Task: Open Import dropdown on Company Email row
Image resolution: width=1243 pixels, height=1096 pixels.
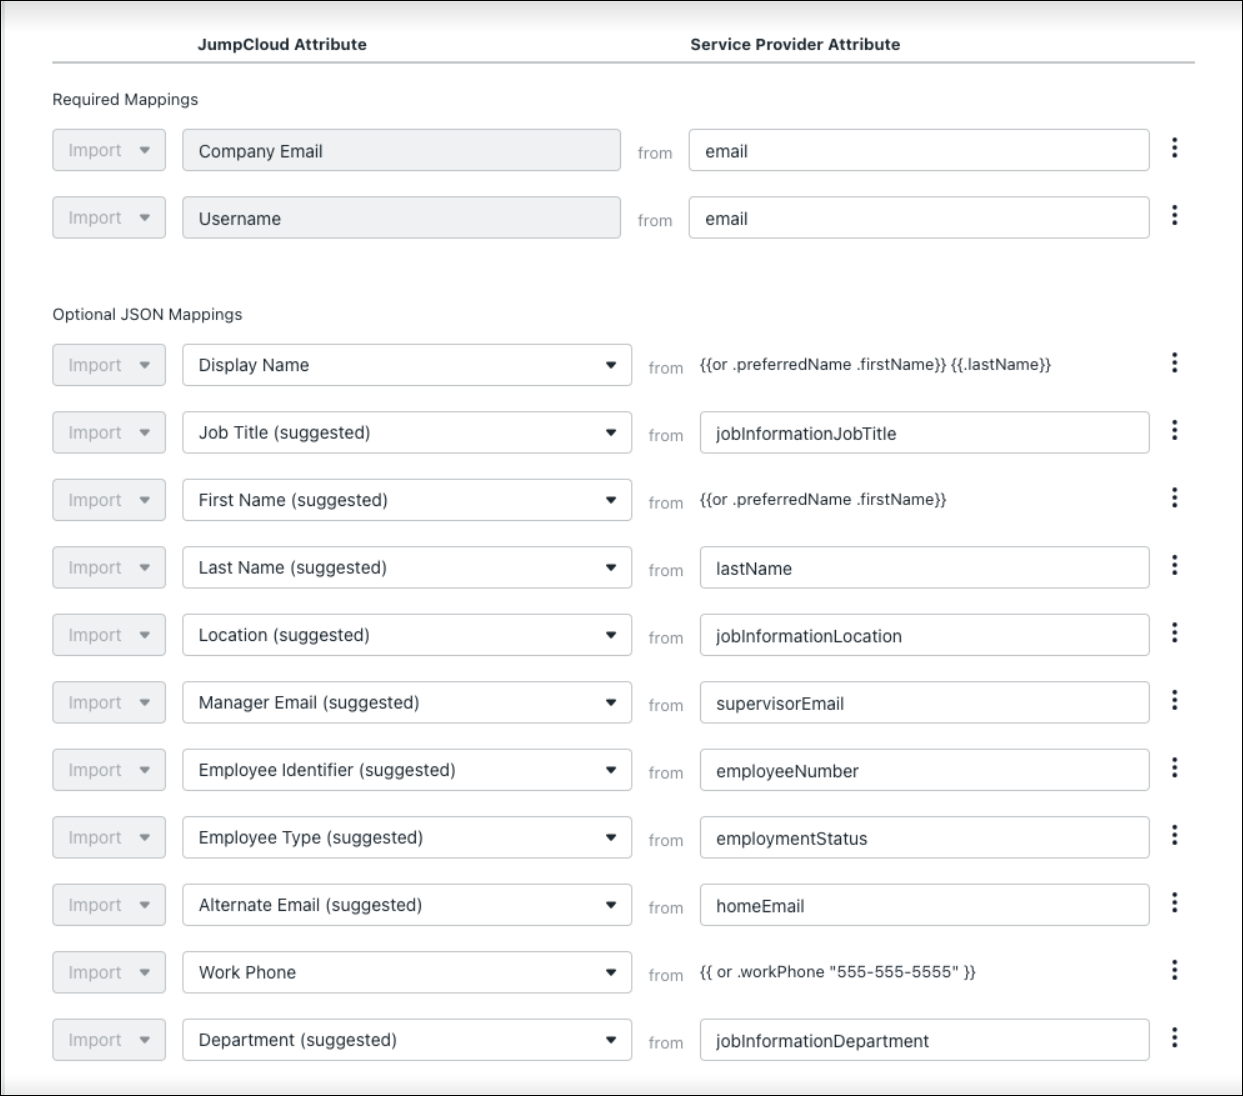Action: click(108, 150)
